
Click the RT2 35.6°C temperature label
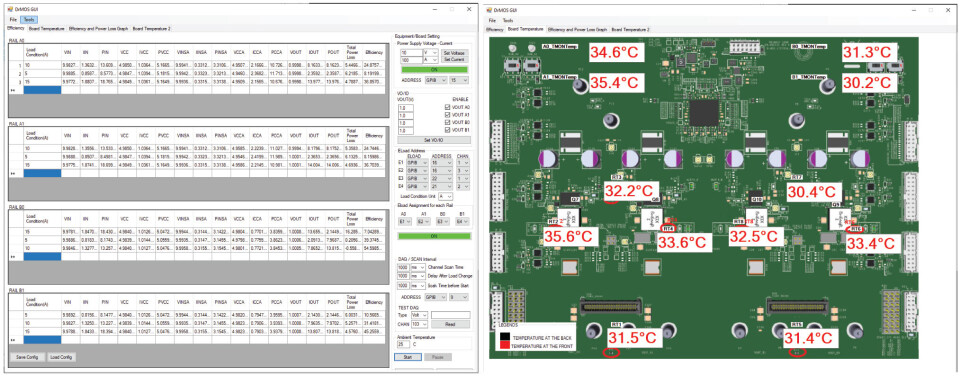coord(569,236)
